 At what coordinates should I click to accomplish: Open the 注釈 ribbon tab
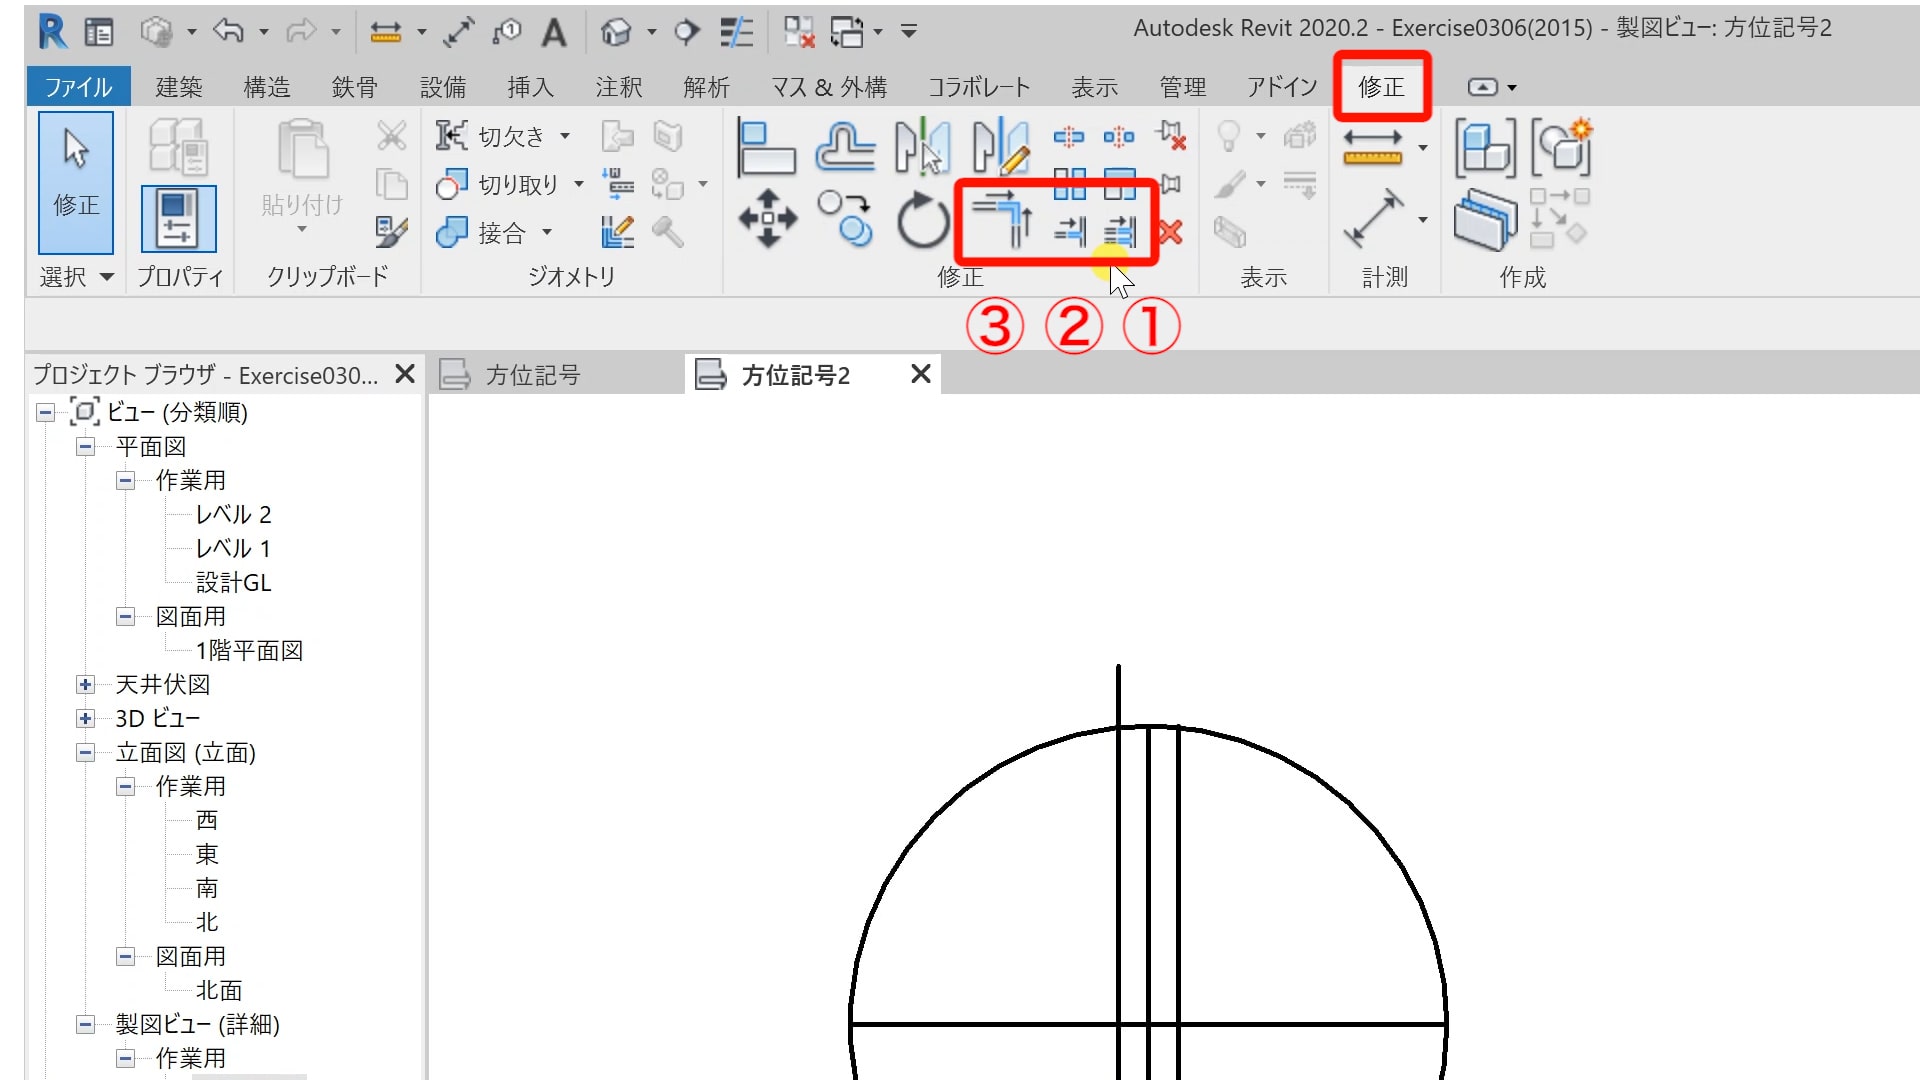click(618, 87)
